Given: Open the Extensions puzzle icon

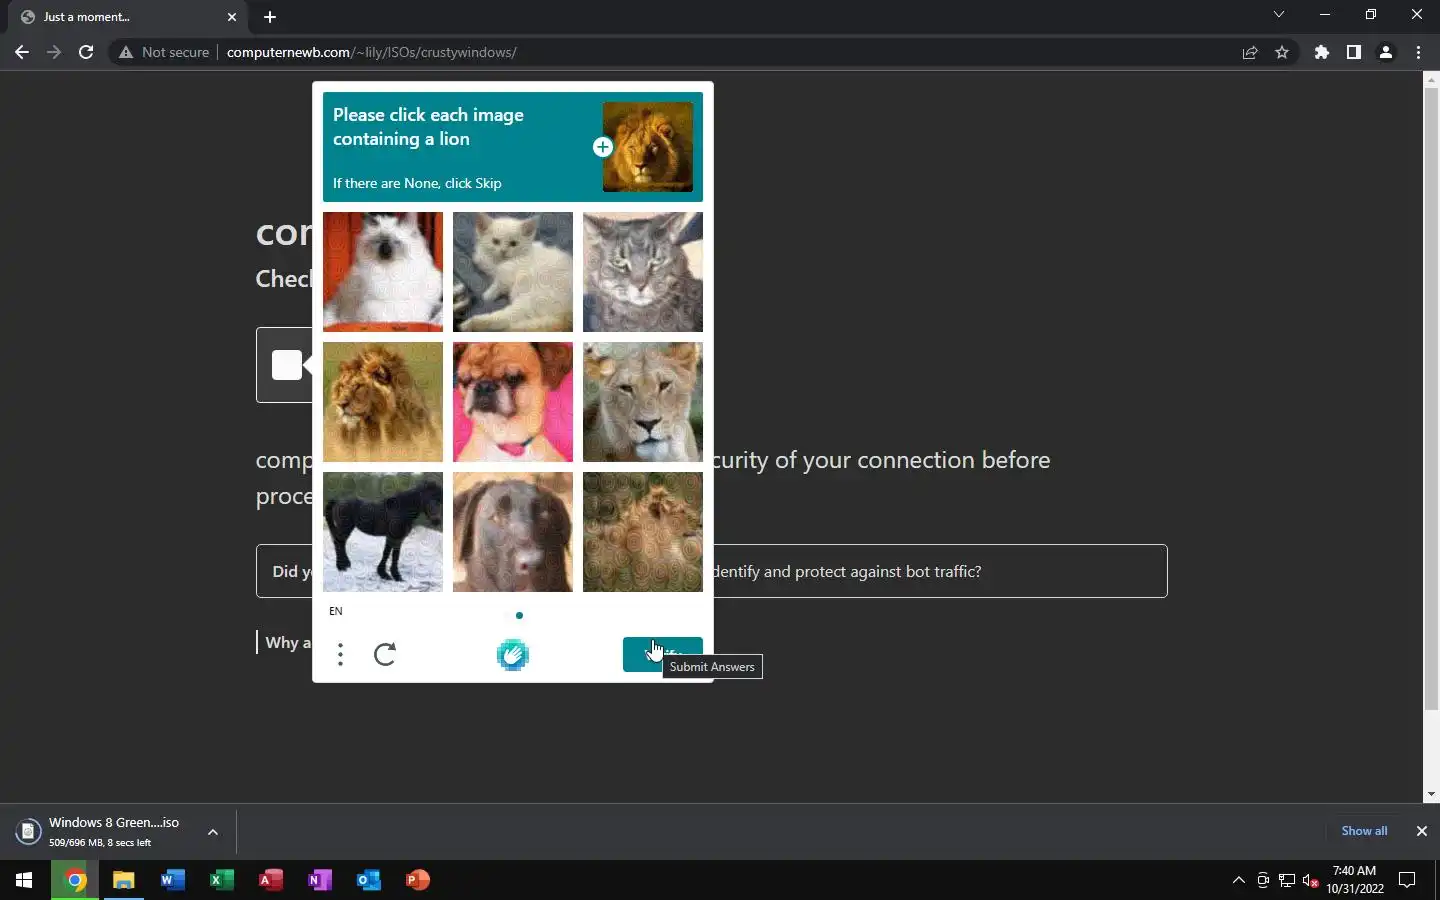Looking at the screenshot, I should [x=1322, y=52].
